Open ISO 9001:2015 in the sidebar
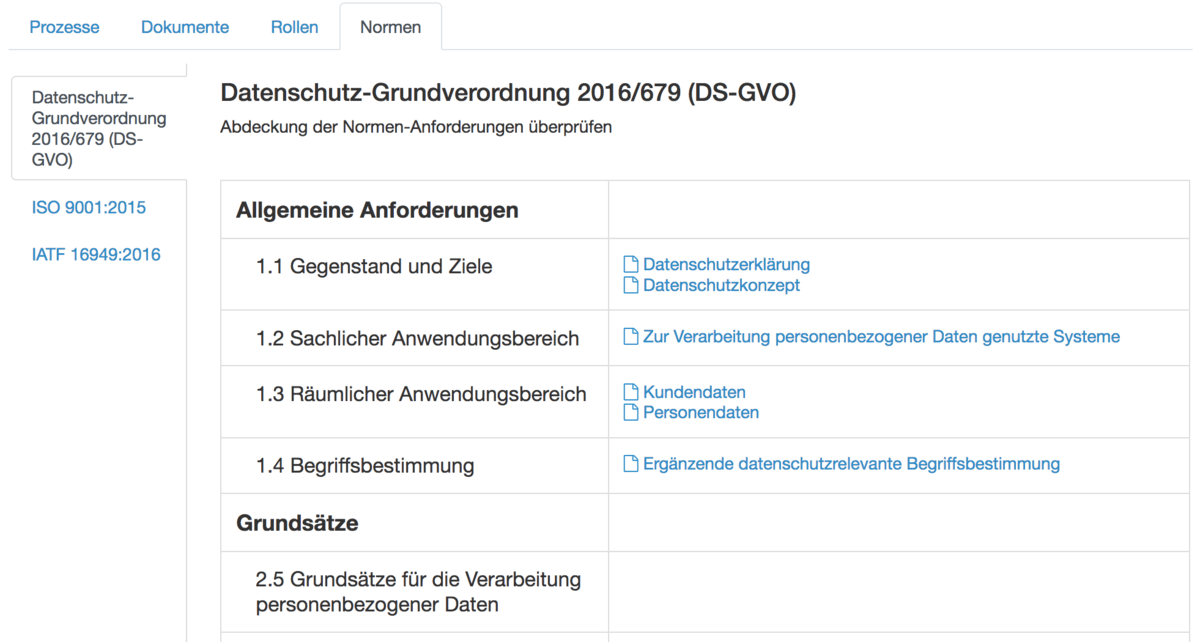 tap(89, 207)
